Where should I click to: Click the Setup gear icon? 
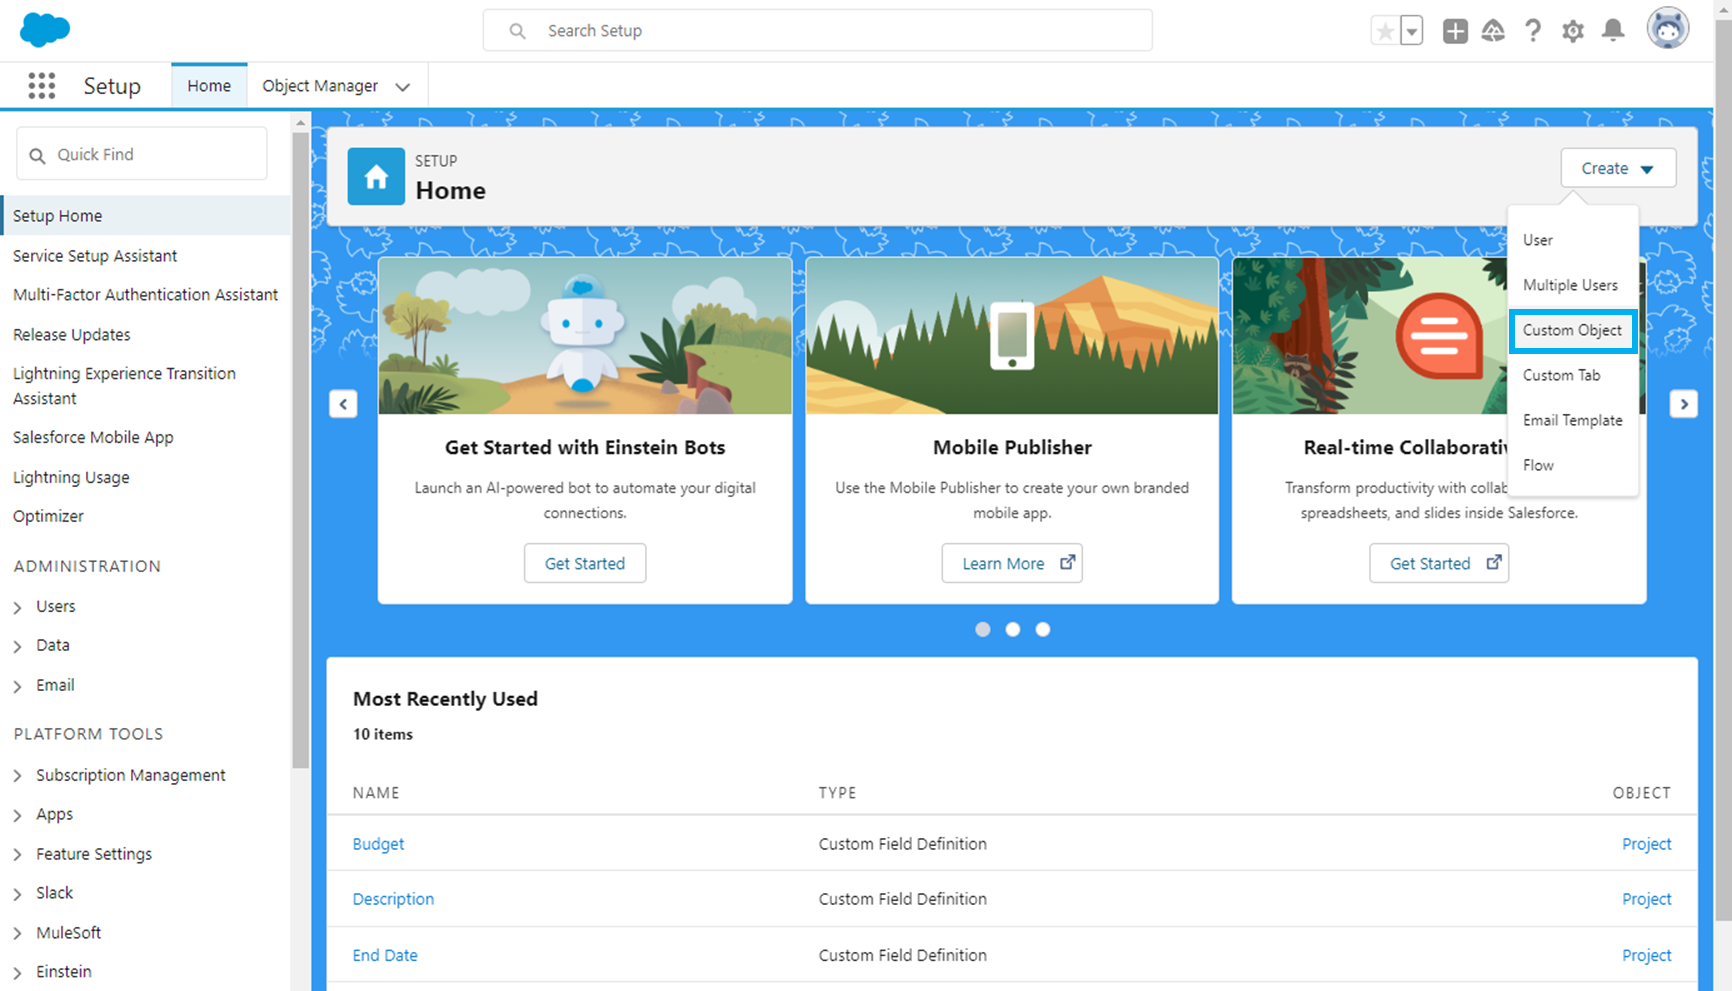(1573, 31)
